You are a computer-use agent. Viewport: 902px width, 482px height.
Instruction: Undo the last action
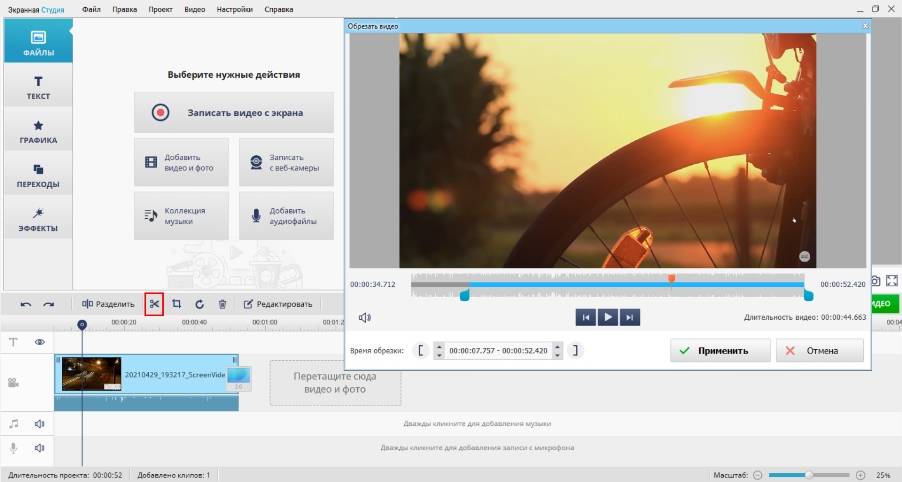point(25,304)
